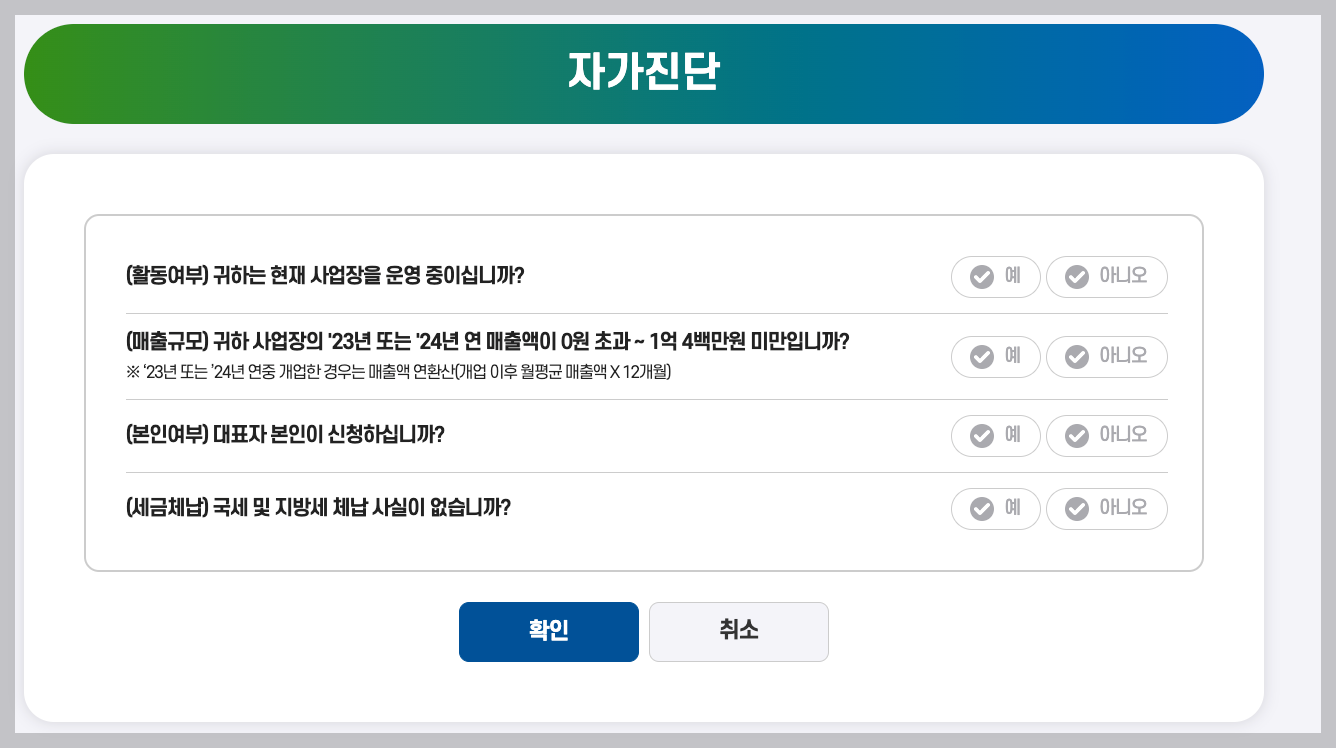Select 예 for the 활동여부 question
The height and width of the screenshot is (748, 1336).
996,277
